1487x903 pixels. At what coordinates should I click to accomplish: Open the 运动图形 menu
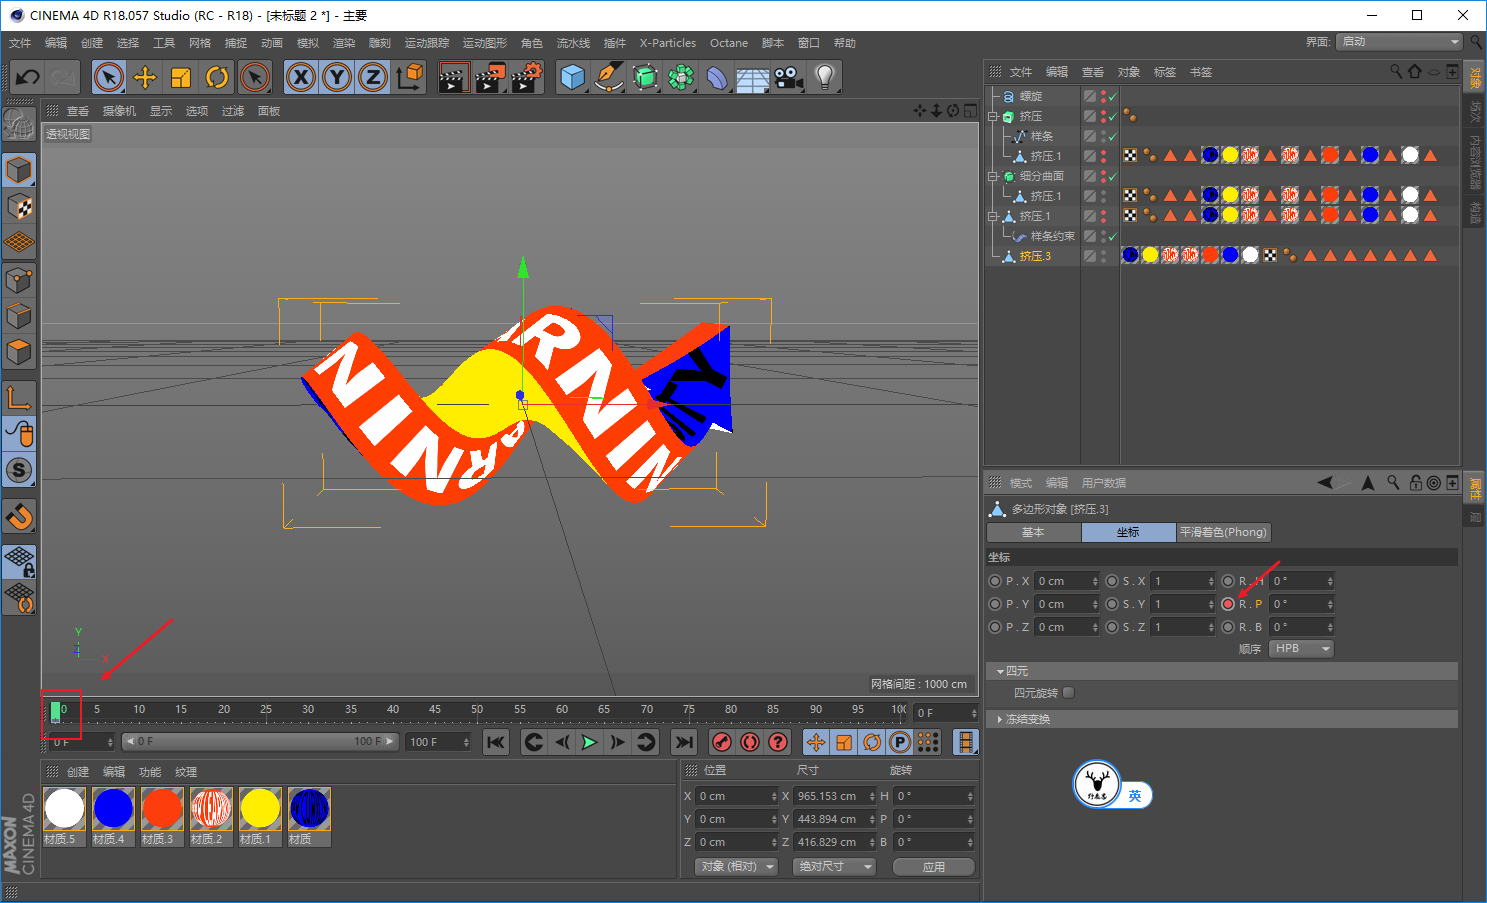tap(485, 43)
